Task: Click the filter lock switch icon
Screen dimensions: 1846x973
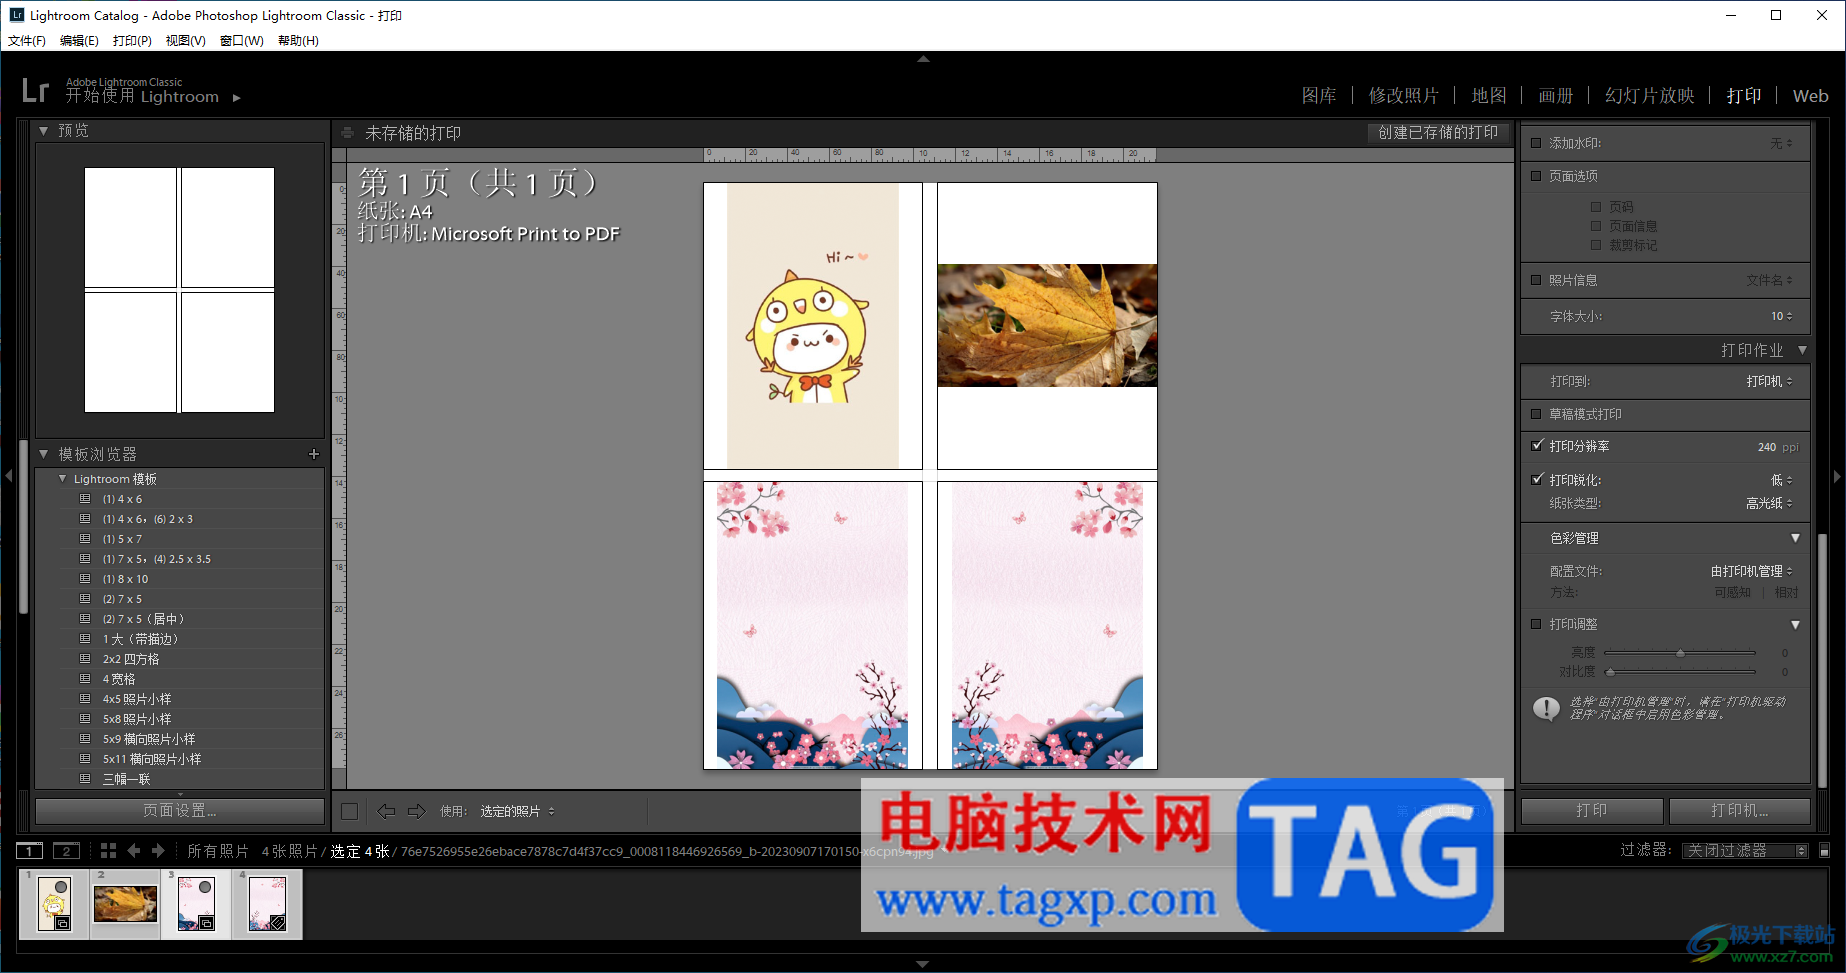Action: [x=1824, y=851]
